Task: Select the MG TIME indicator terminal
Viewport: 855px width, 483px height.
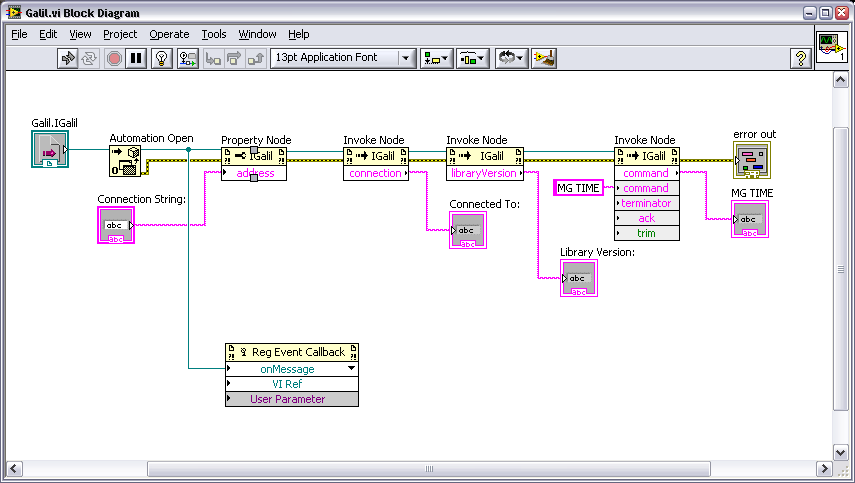Action: 750,219
